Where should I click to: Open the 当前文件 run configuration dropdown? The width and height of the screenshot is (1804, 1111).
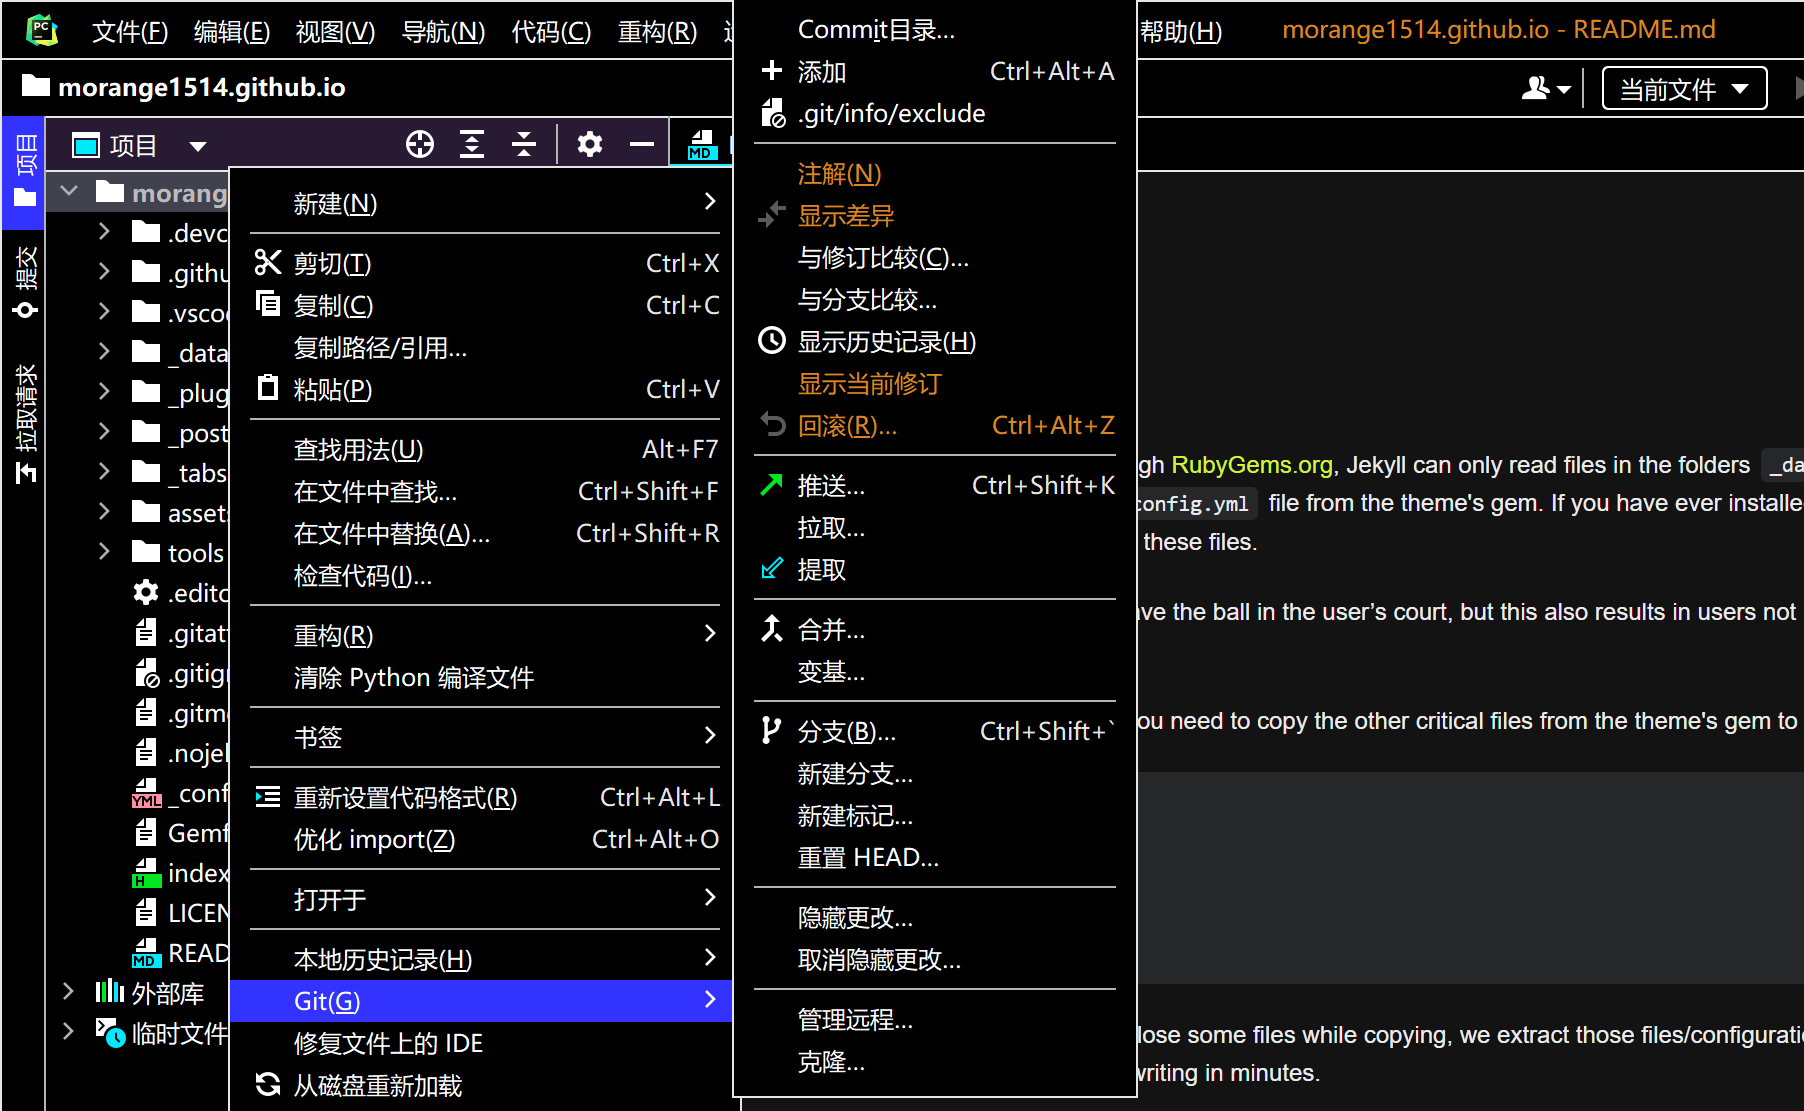coord(1685,89)
